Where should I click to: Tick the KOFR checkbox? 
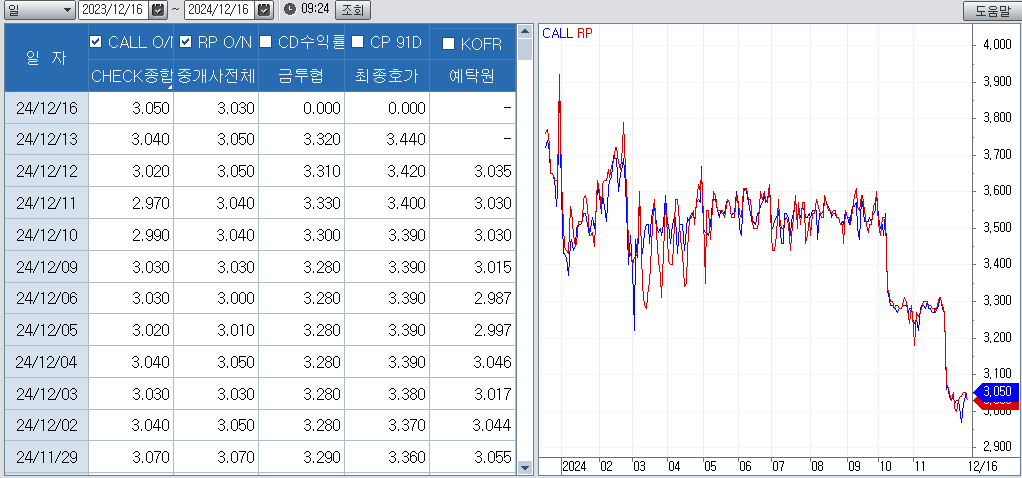point(448,43)
